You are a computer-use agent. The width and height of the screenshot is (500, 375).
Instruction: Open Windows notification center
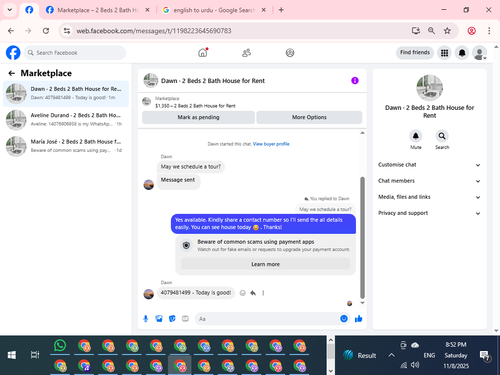[484, 356]
